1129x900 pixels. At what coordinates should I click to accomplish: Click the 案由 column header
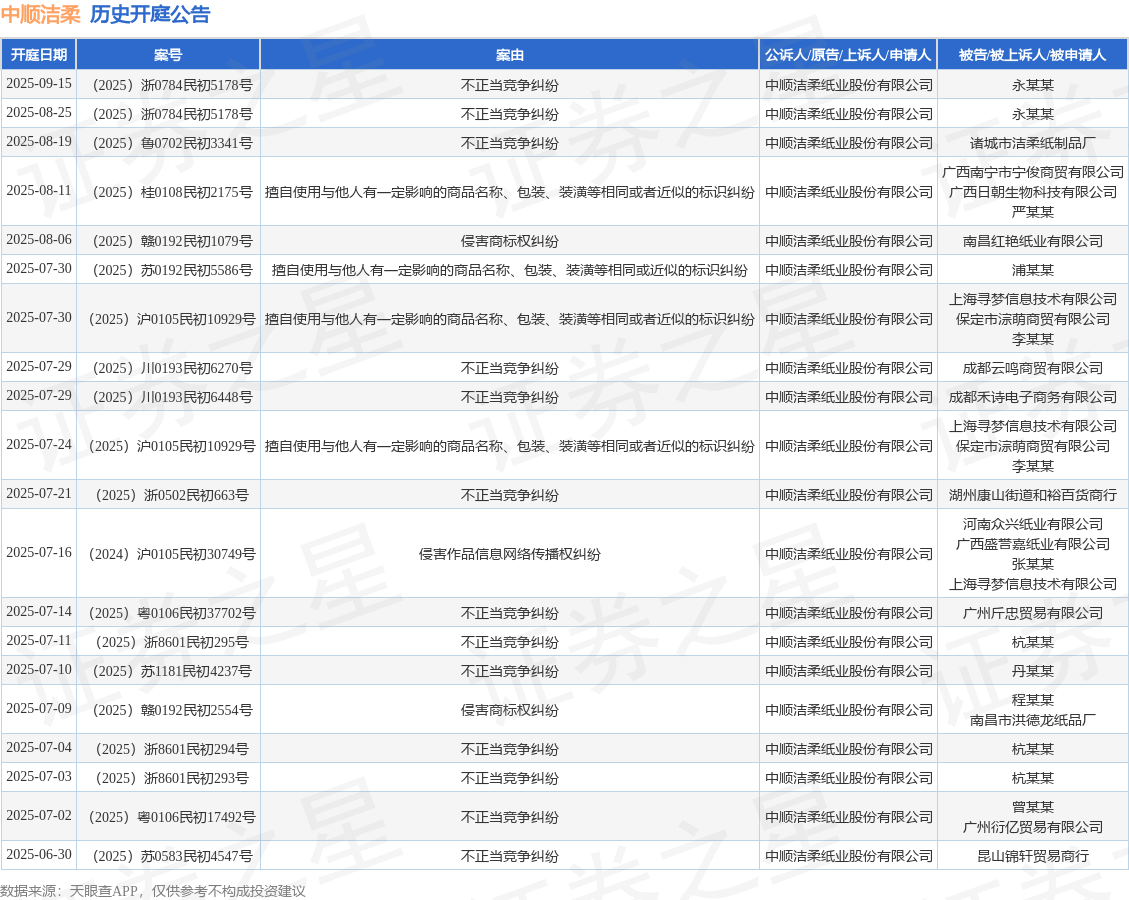coord(510,55)
